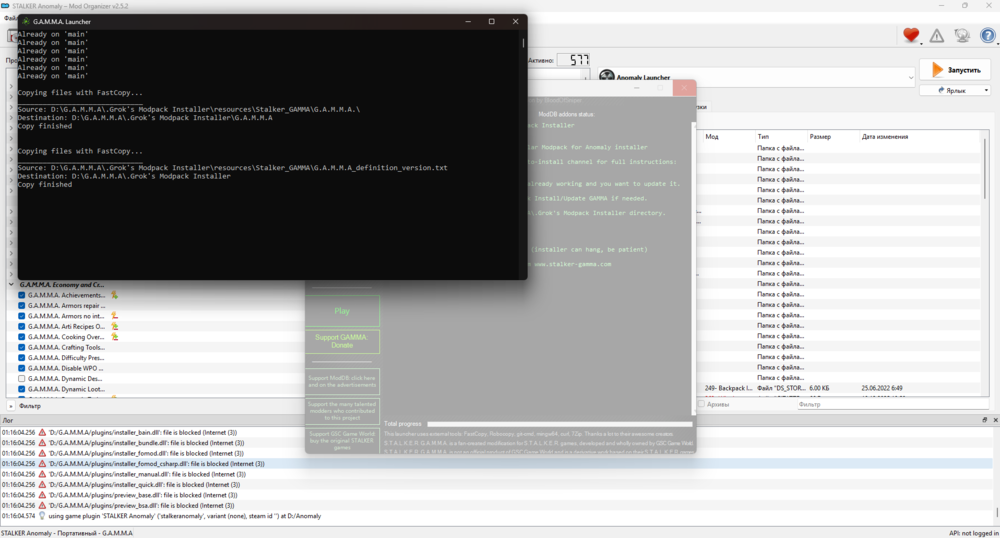Close the Лог panel with its X icon

995,420
